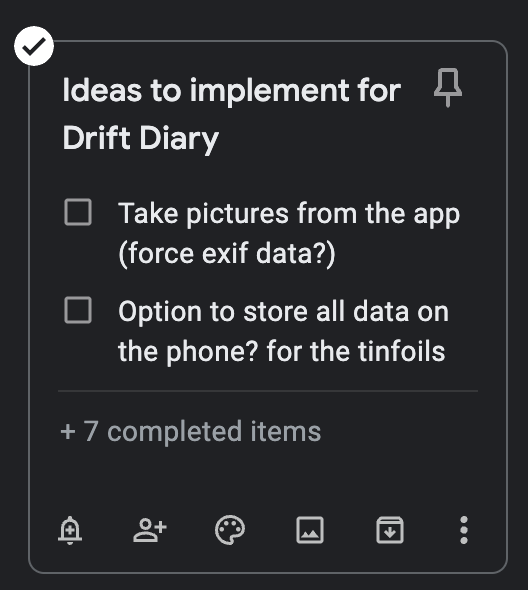
Task: Archive the Drift Diary note
Action: coord(390,530)
